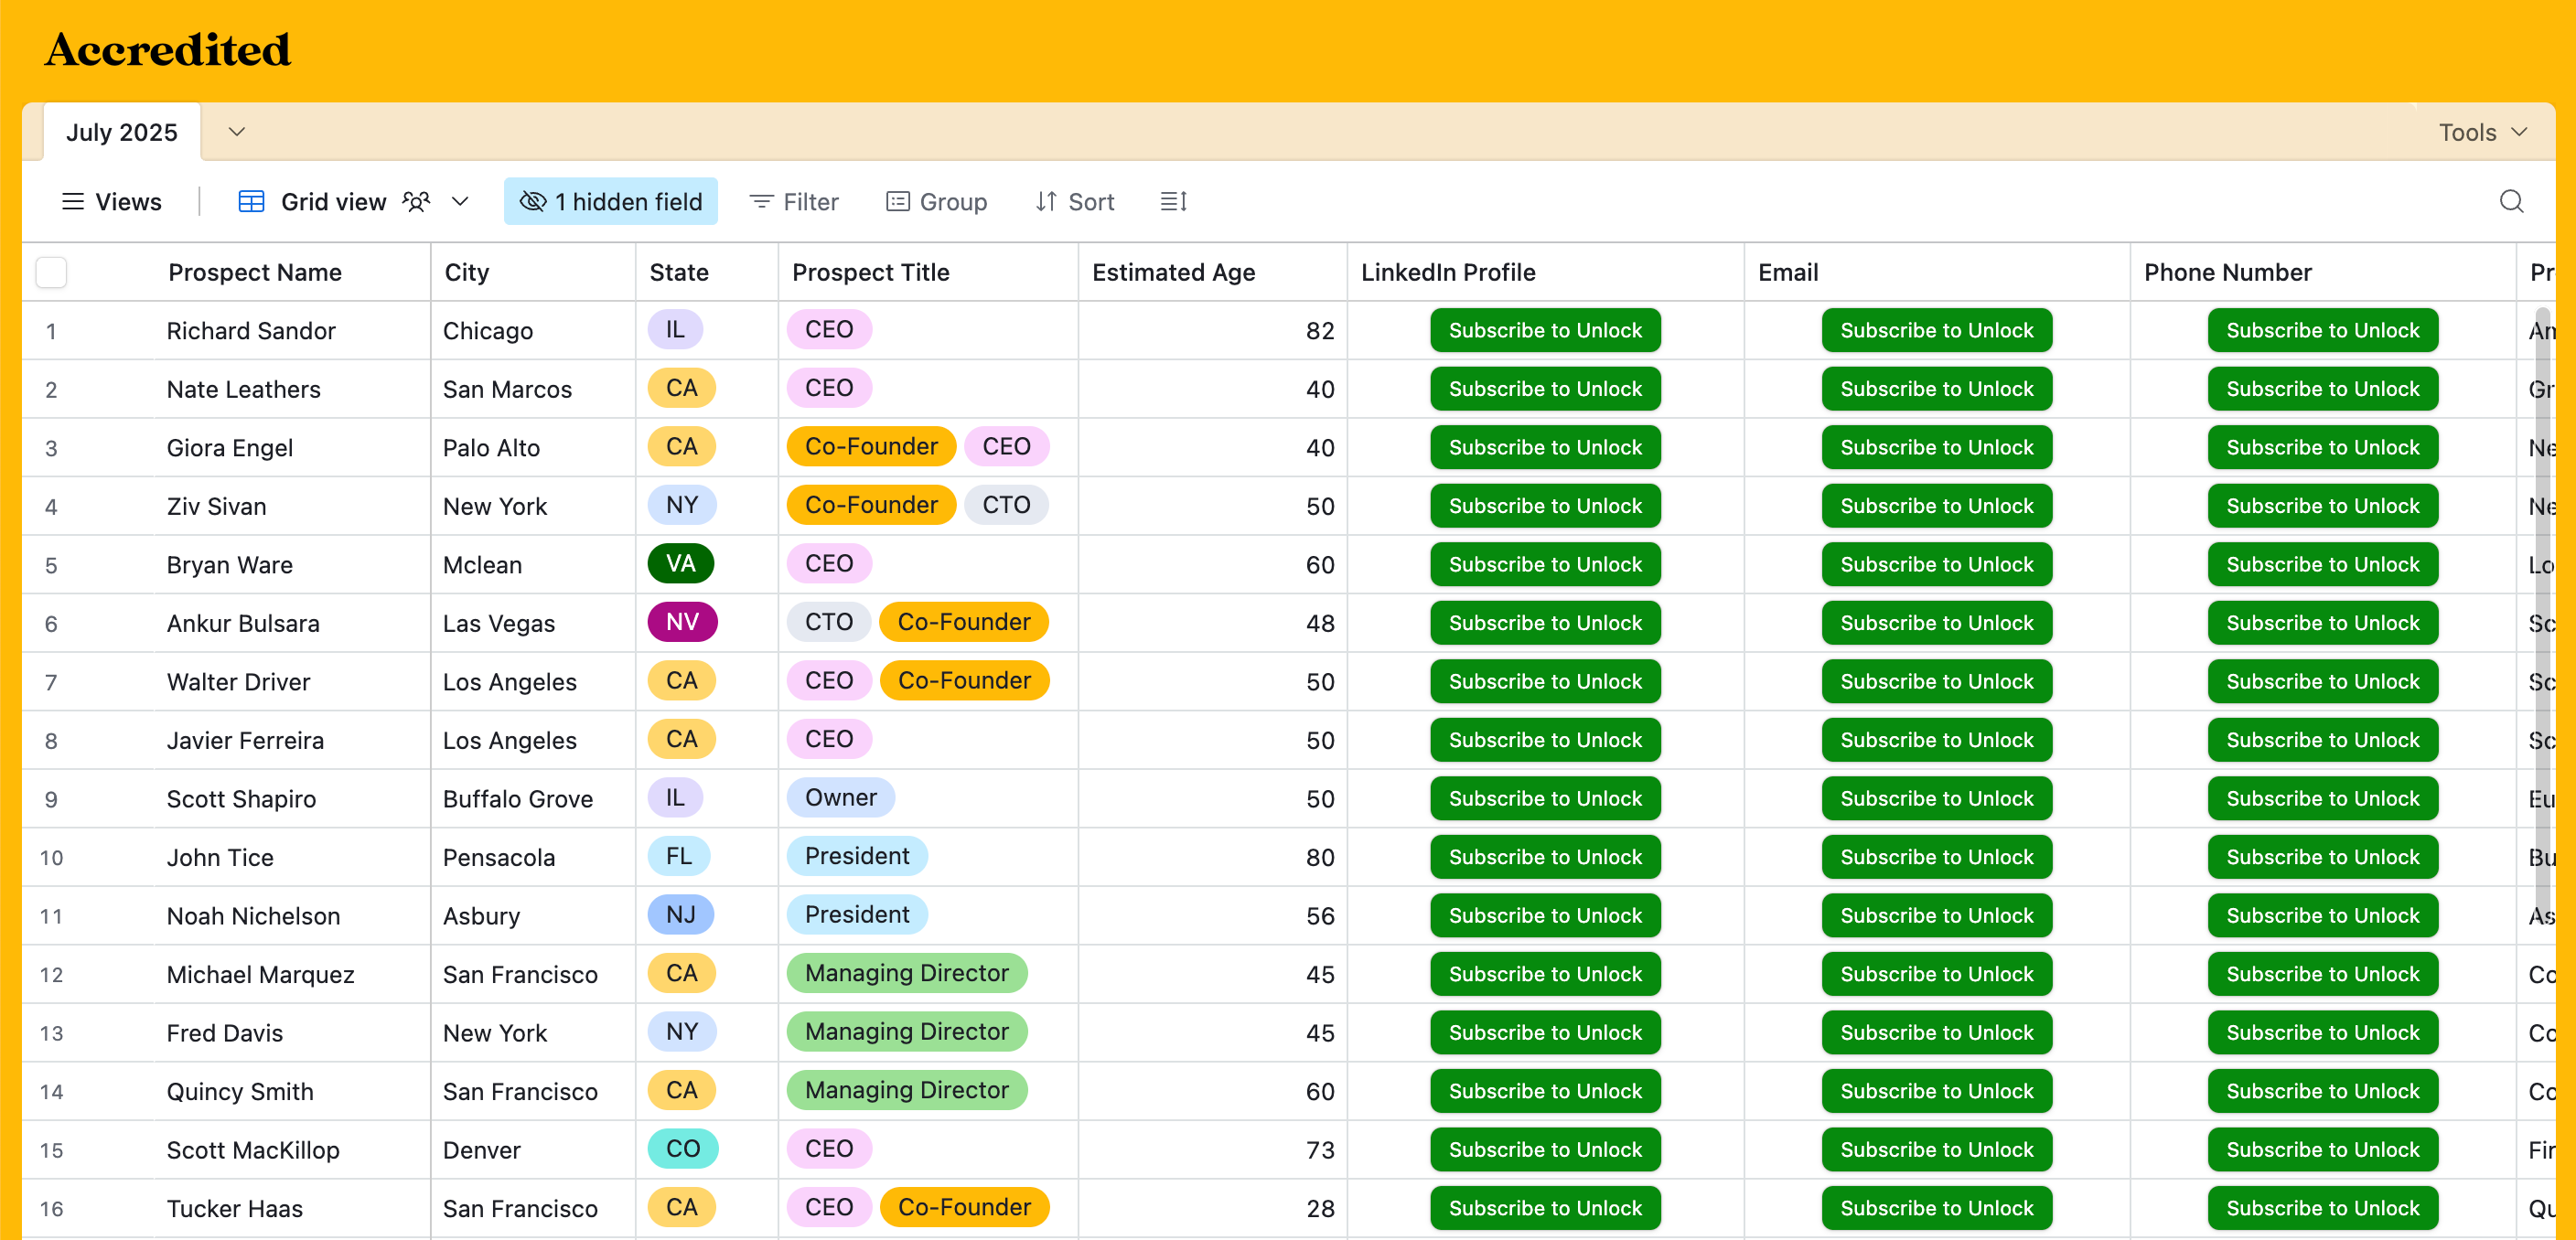Click Subscribe to Unlock for Nate Leathers' email
The image size is (2576, 1240).
click(x=1936, y=389)
